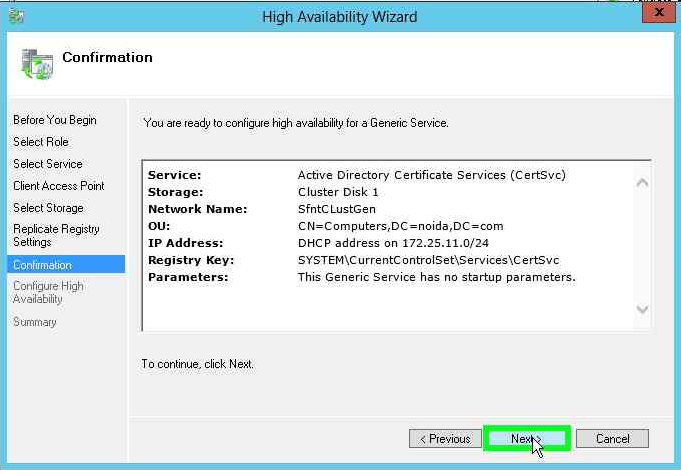This screenshot has height=470, width=681.
Task: Select the highlighted Confirmation step
Action: (66, 265)
